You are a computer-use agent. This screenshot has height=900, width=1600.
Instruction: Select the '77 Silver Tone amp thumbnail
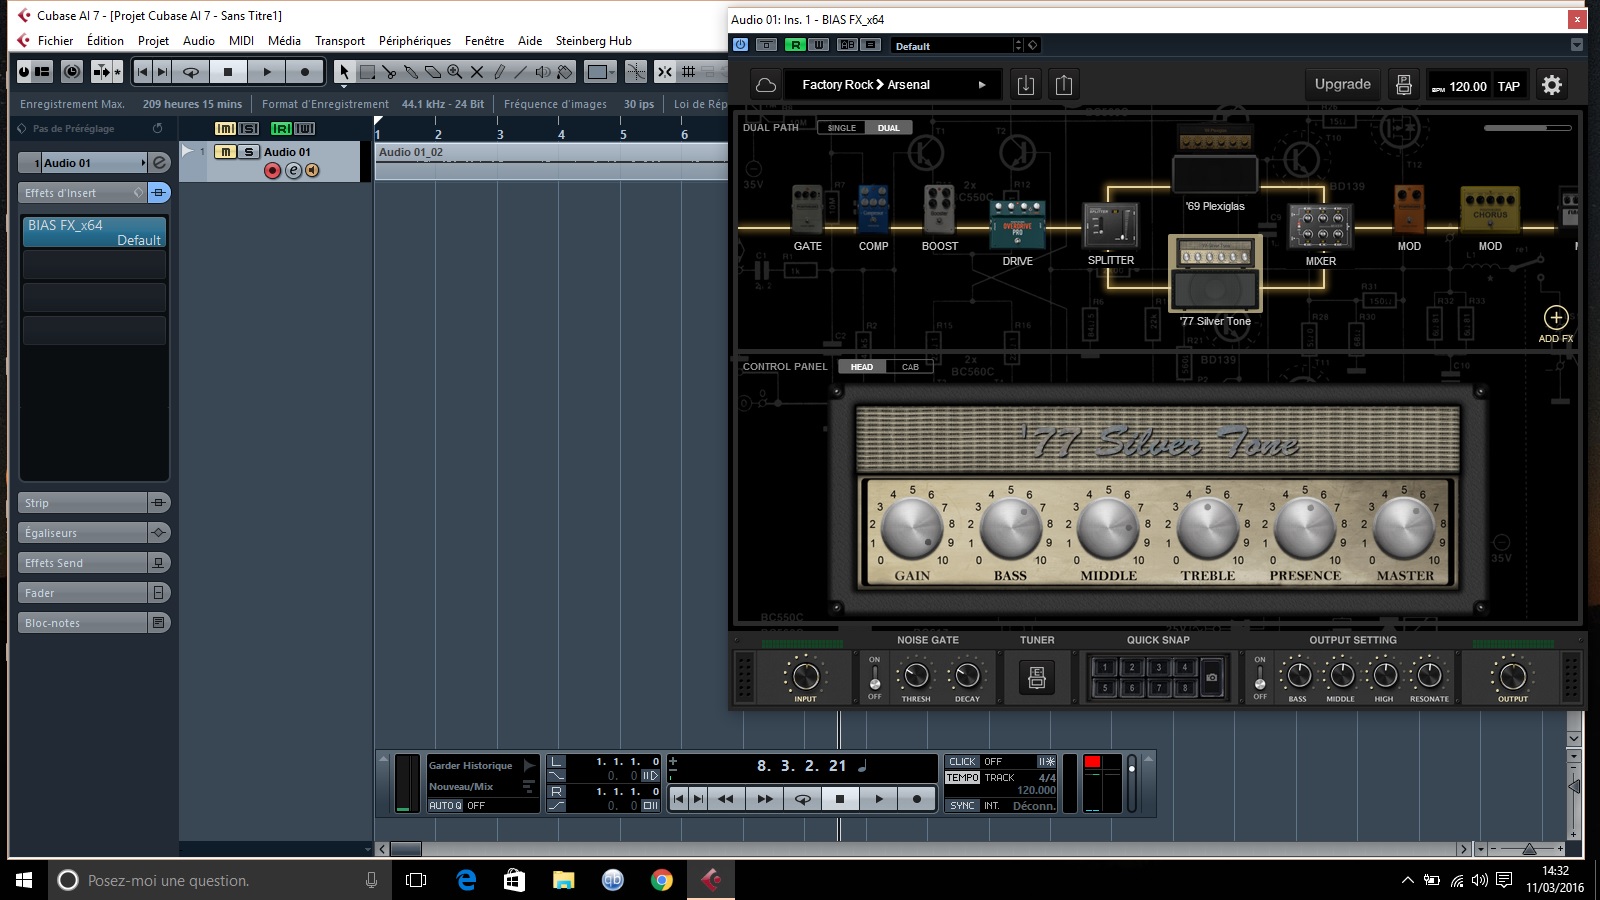(1215, 275)
